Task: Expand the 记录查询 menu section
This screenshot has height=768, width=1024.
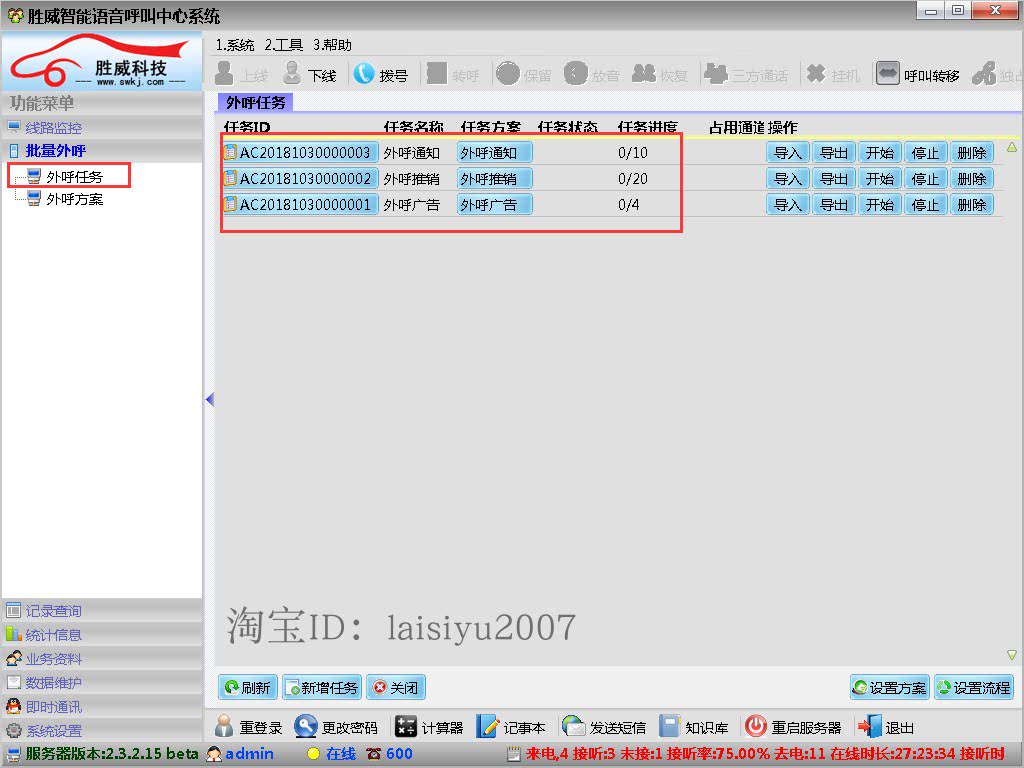Action: (x=54, y=611)
